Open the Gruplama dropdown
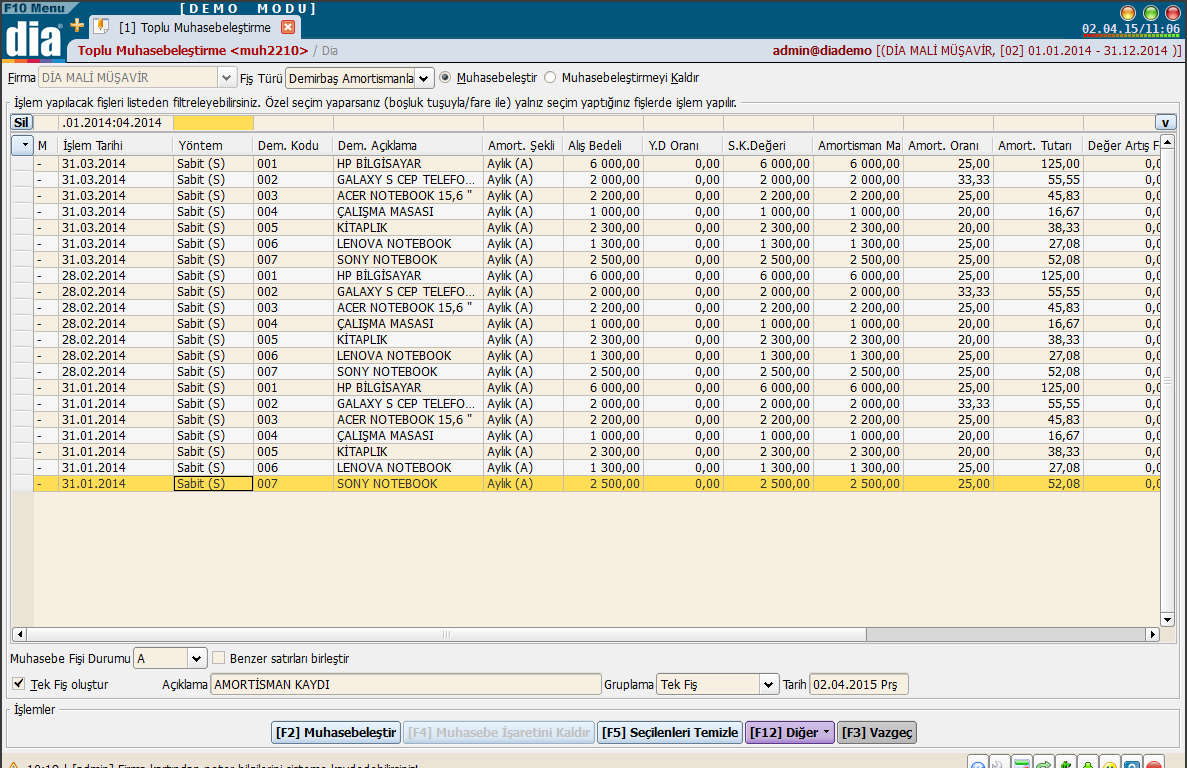This screenshot has height=768, width=1187. (768, 684)
